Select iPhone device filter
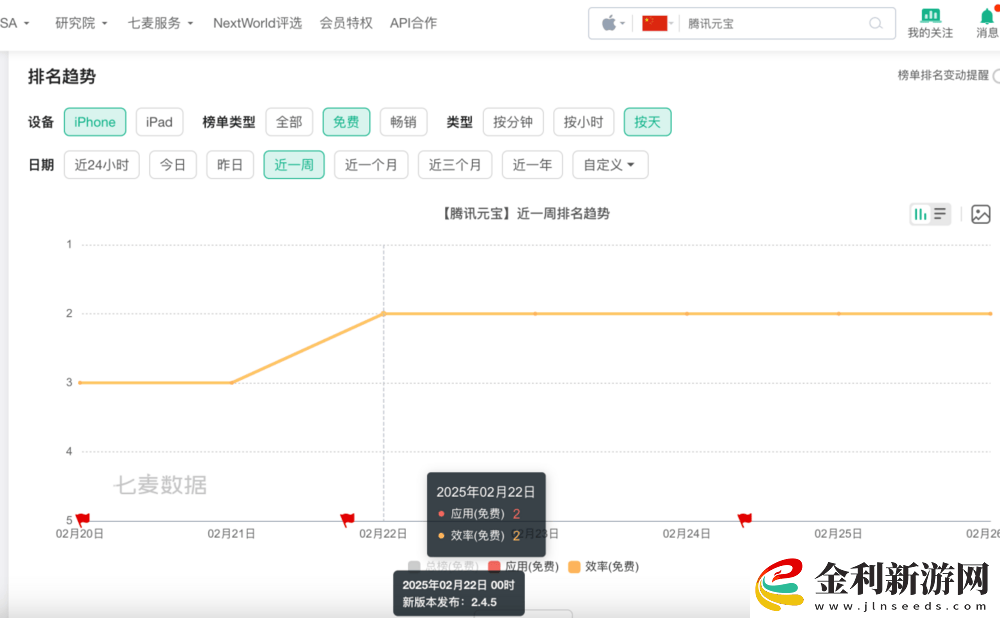The height and width of the screenshot is (618, 1000). point(95,122)
